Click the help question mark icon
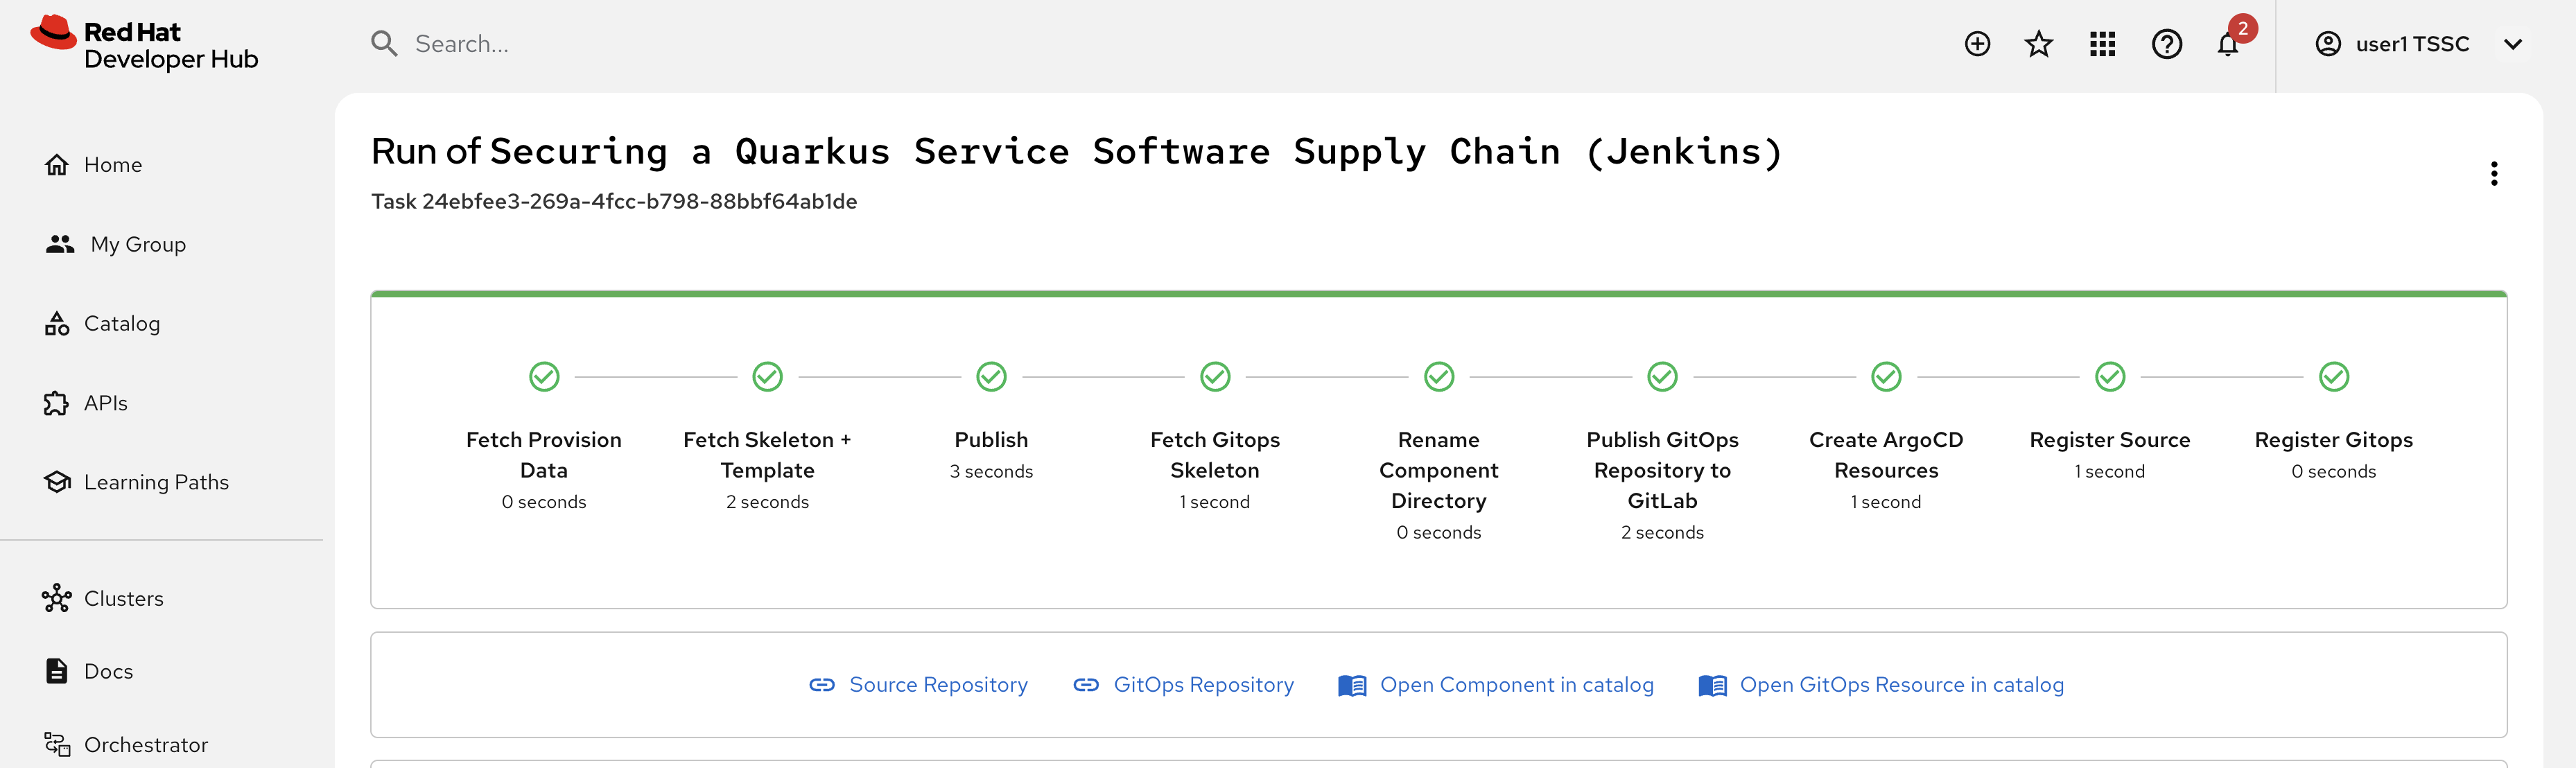2576x768 pixels. click(x=2166, y=44)
